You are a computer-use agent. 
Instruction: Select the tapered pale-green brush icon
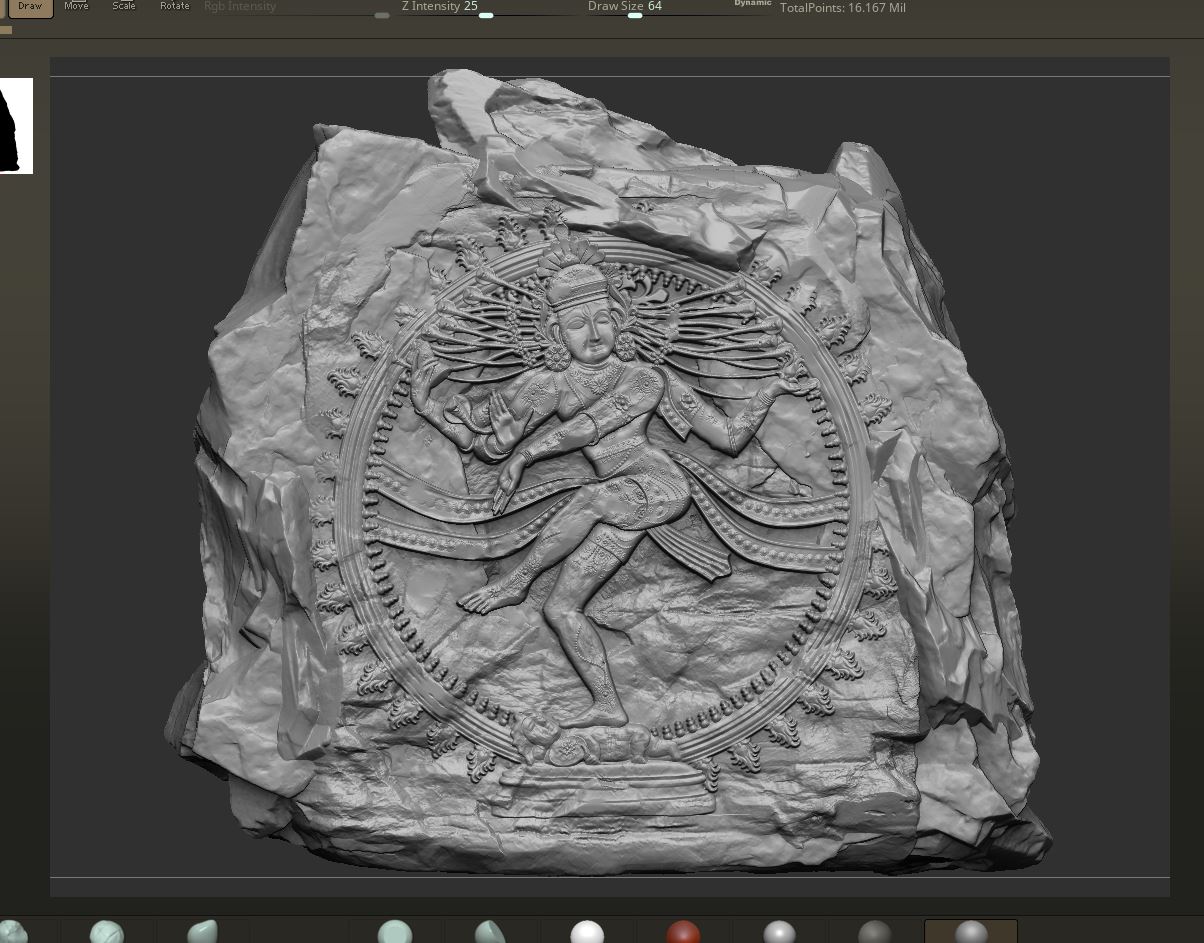[202, 932]
